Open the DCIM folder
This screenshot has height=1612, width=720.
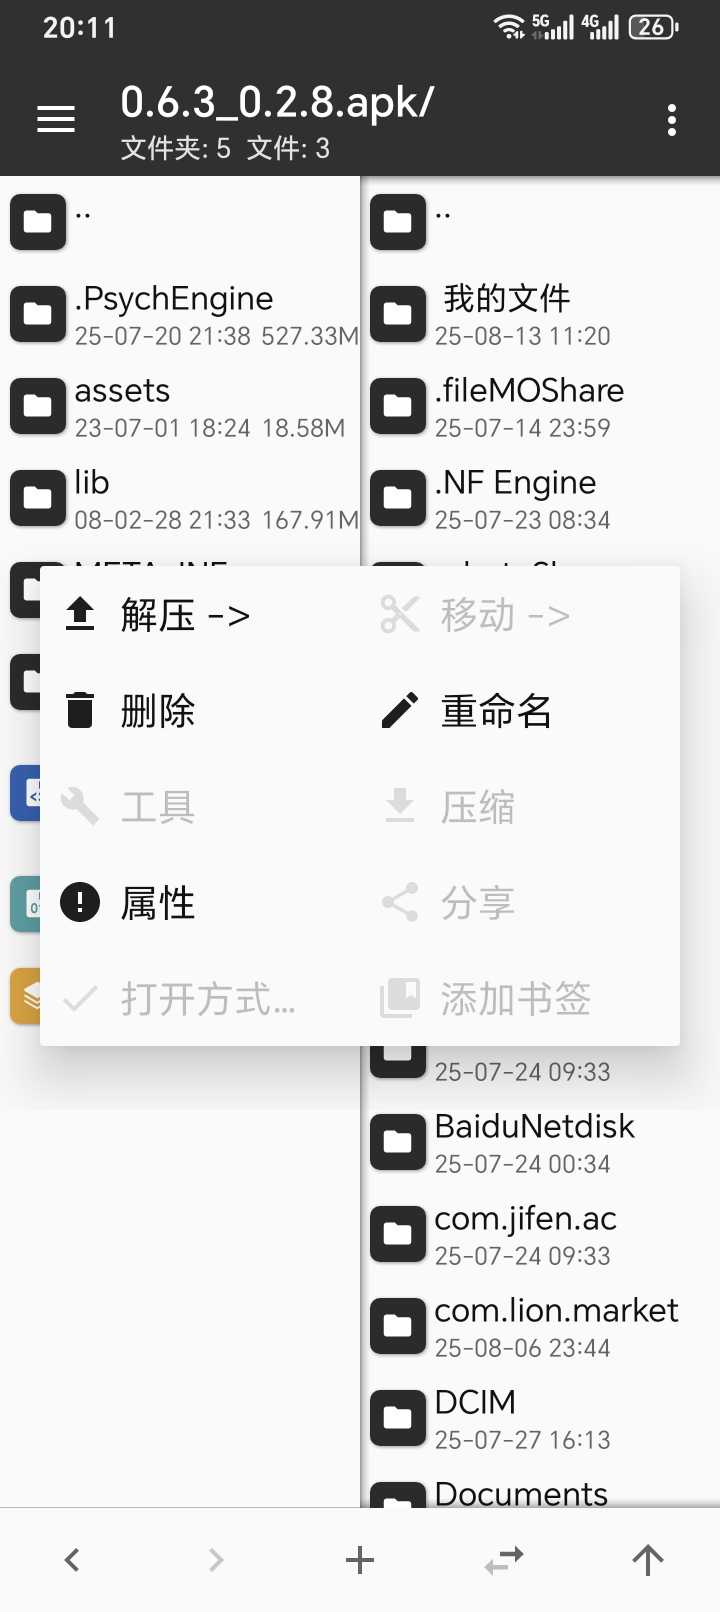pos(541,1418)
